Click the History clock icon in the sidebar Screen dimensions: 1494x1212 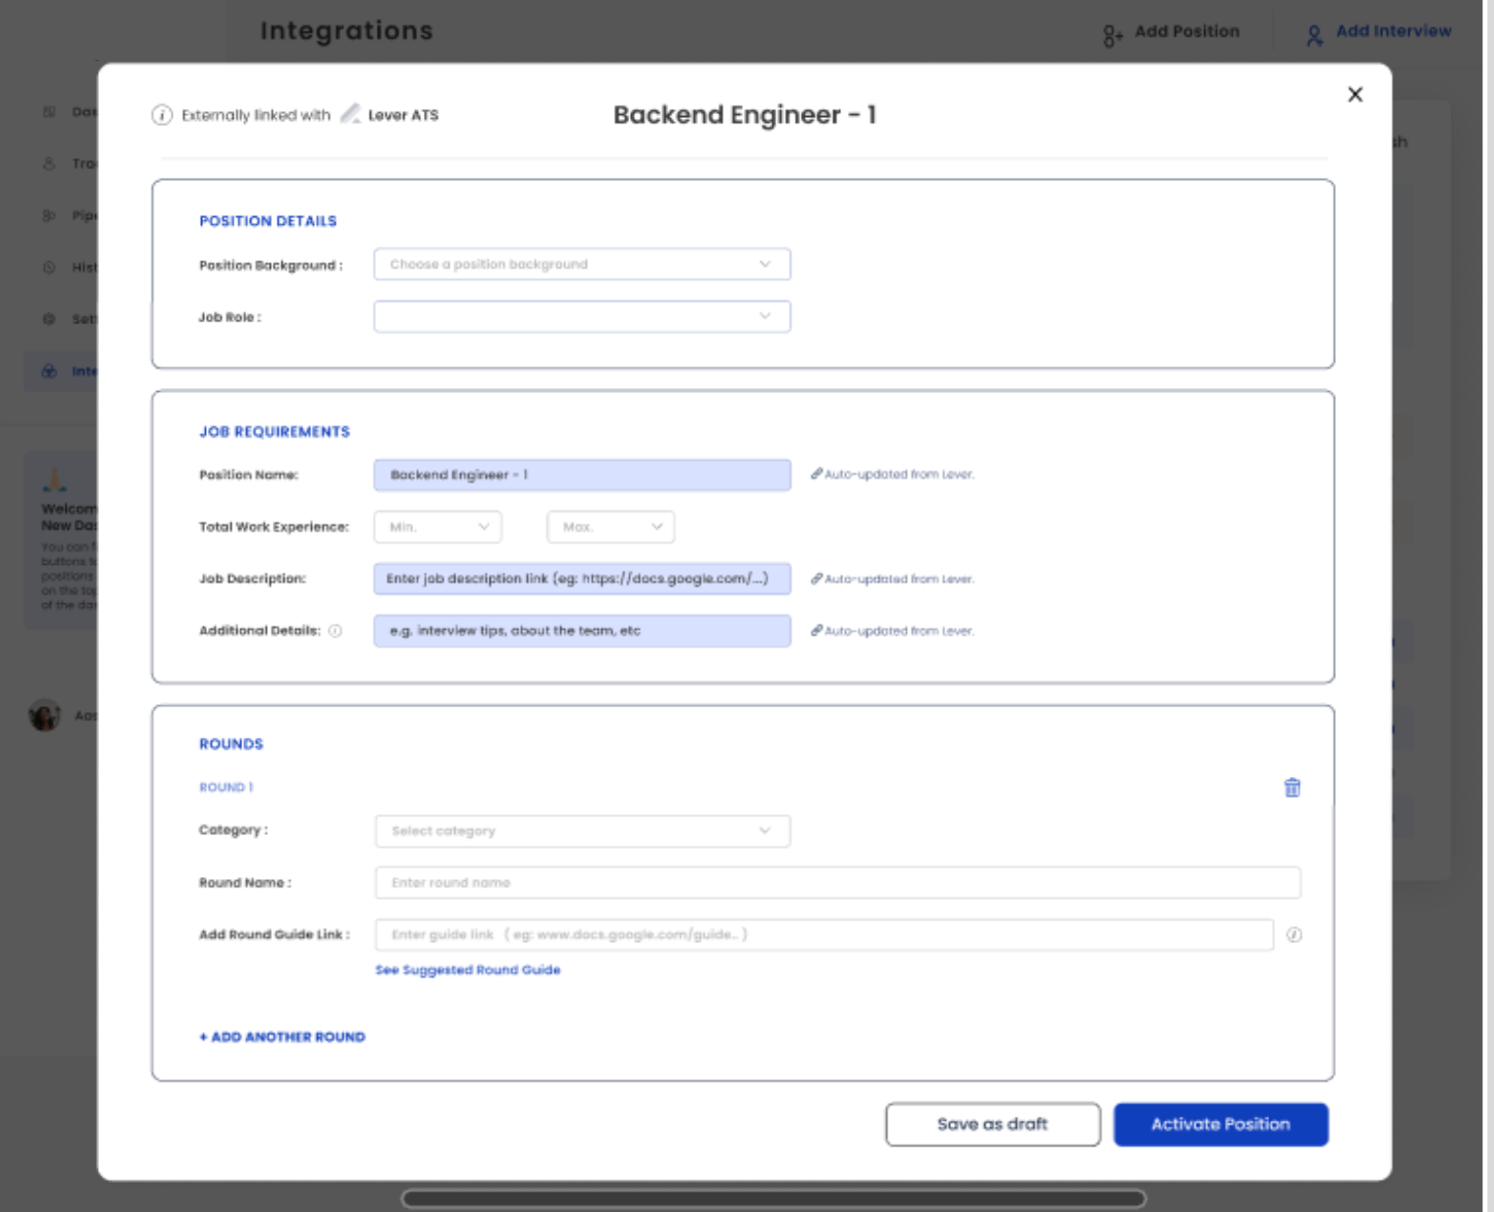coord(49,267)
